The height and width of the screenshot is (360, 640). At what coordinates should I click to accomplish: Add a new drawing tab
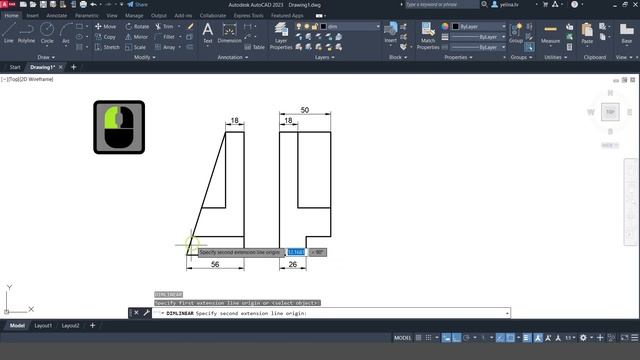[73, 67]
